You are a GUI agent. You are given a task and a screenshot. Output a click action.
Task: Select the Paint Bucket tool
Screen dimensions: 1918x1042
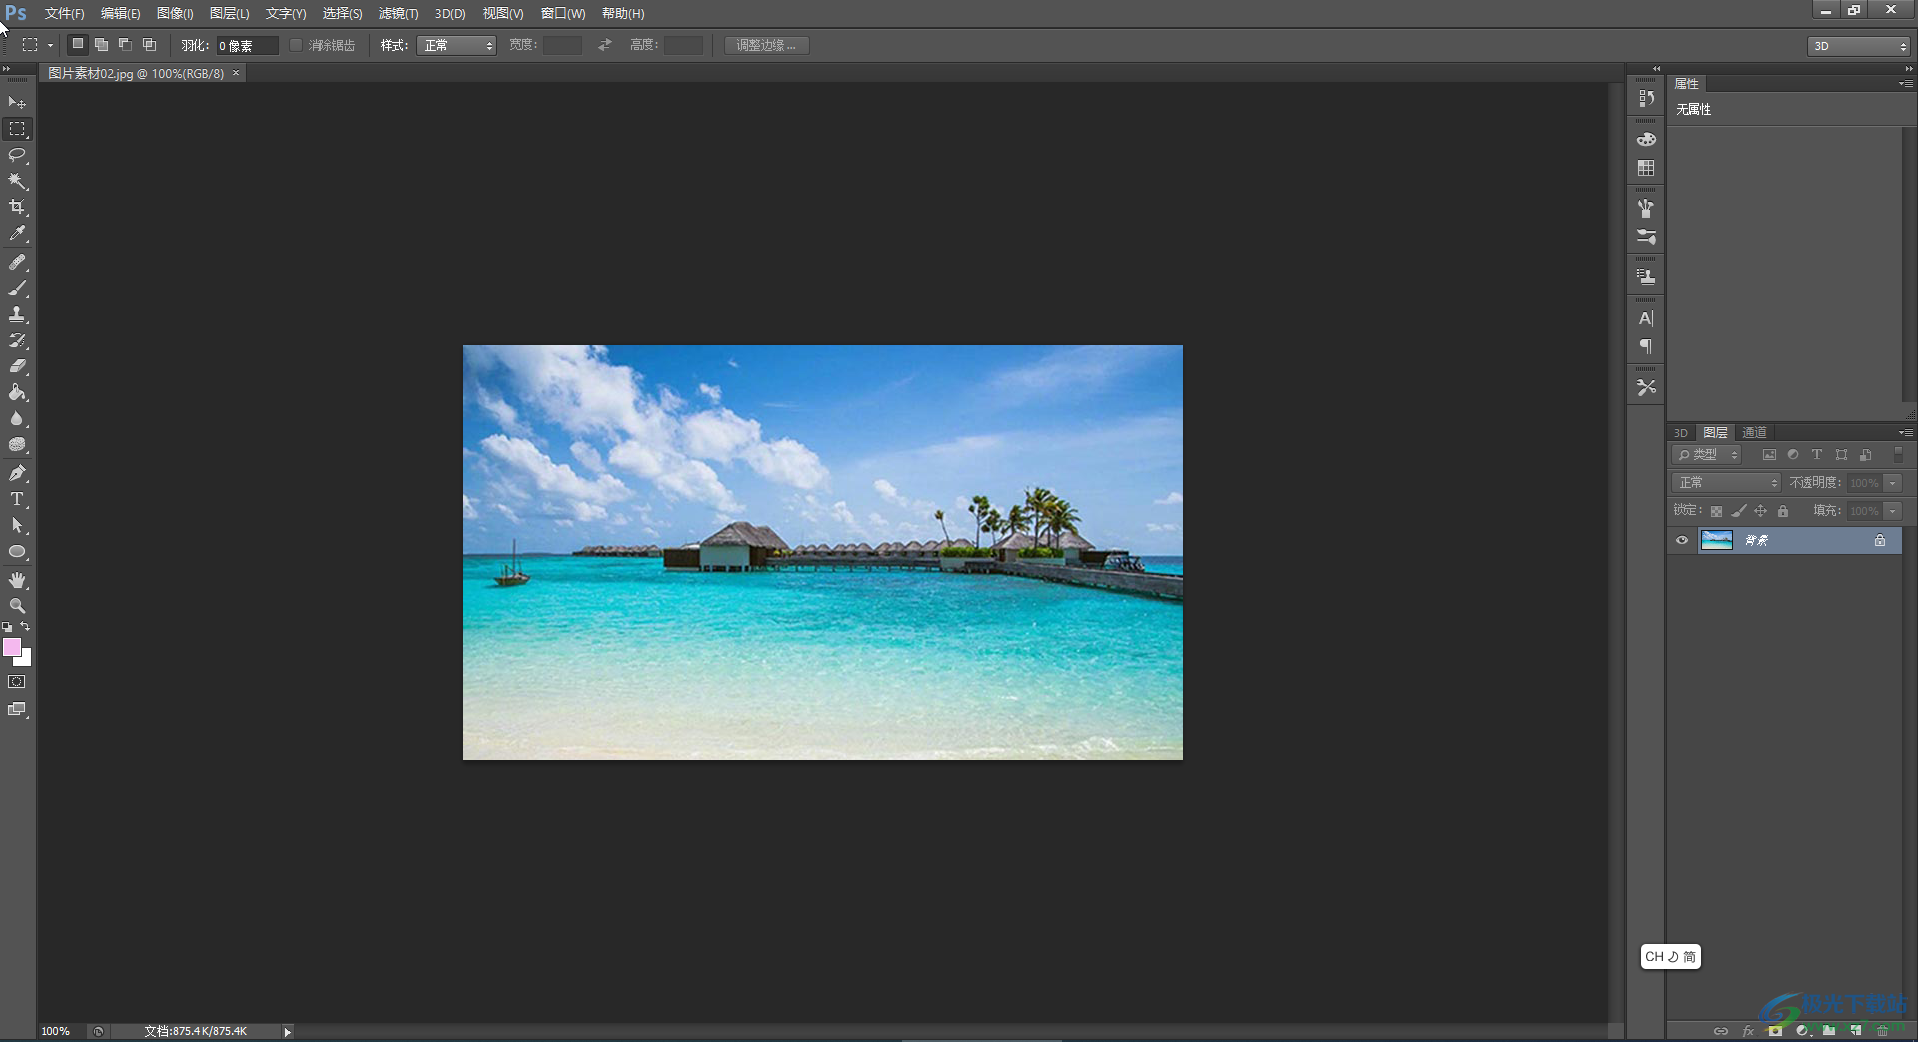tap(17, 392)
